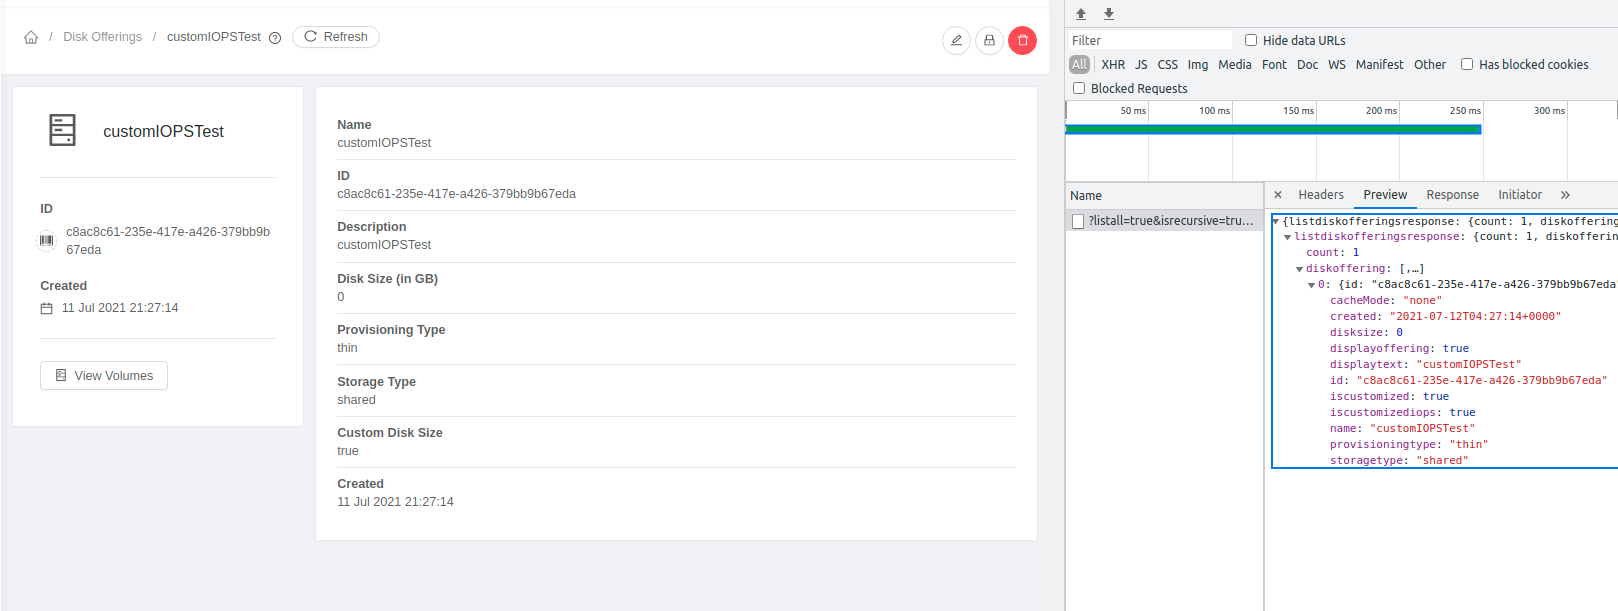The image size is (1618, 611).
Task: Import HAR file upload arrow icon
Action: pyautogui.click(x=1081, y=14)
